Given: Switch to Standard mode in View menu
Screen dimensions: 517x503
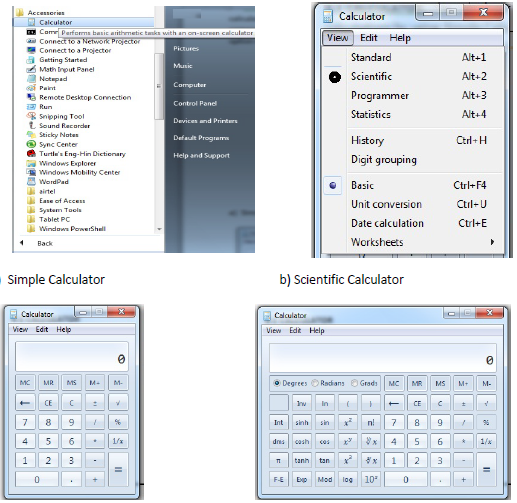Looking at the screenshot, I should [413, 58].
